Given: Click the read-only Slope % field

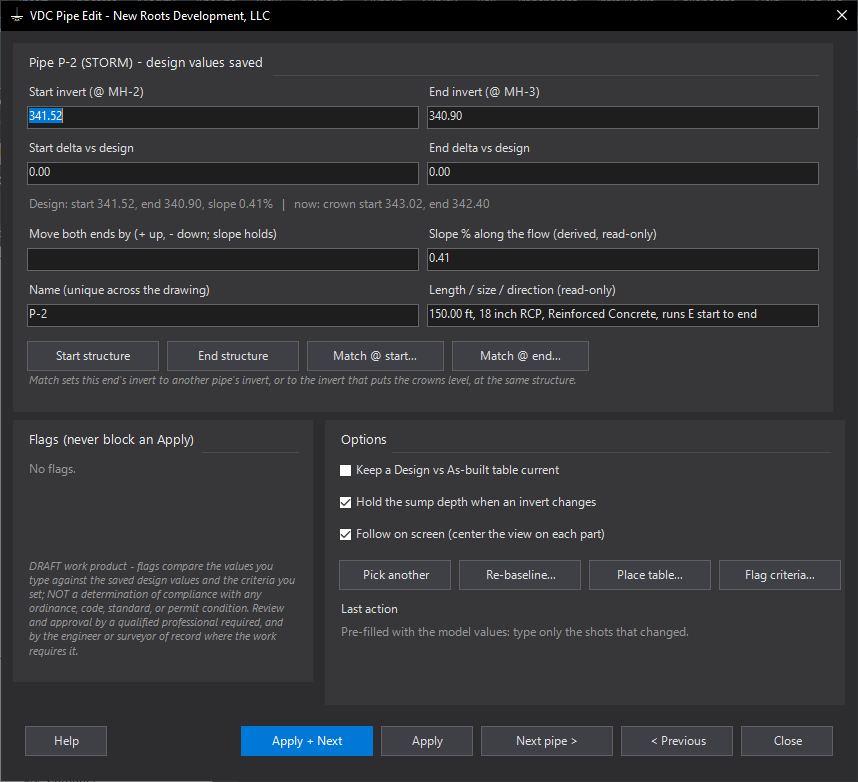Looking at the screenshot, I should [x=623, y=259].
